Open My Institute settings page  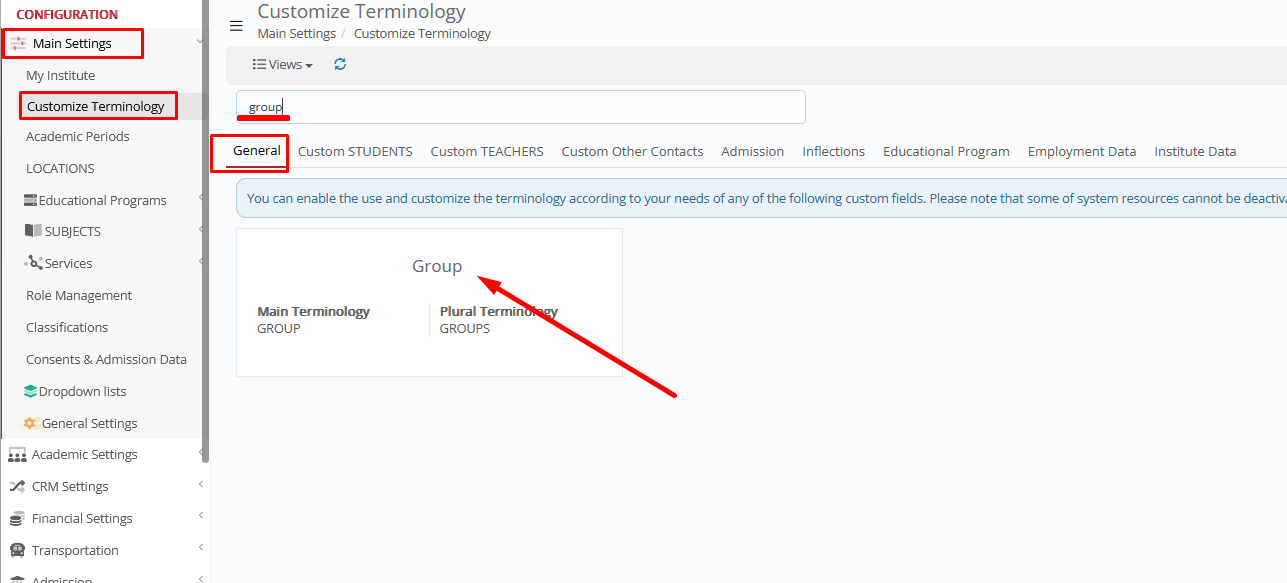pos(61,75)
